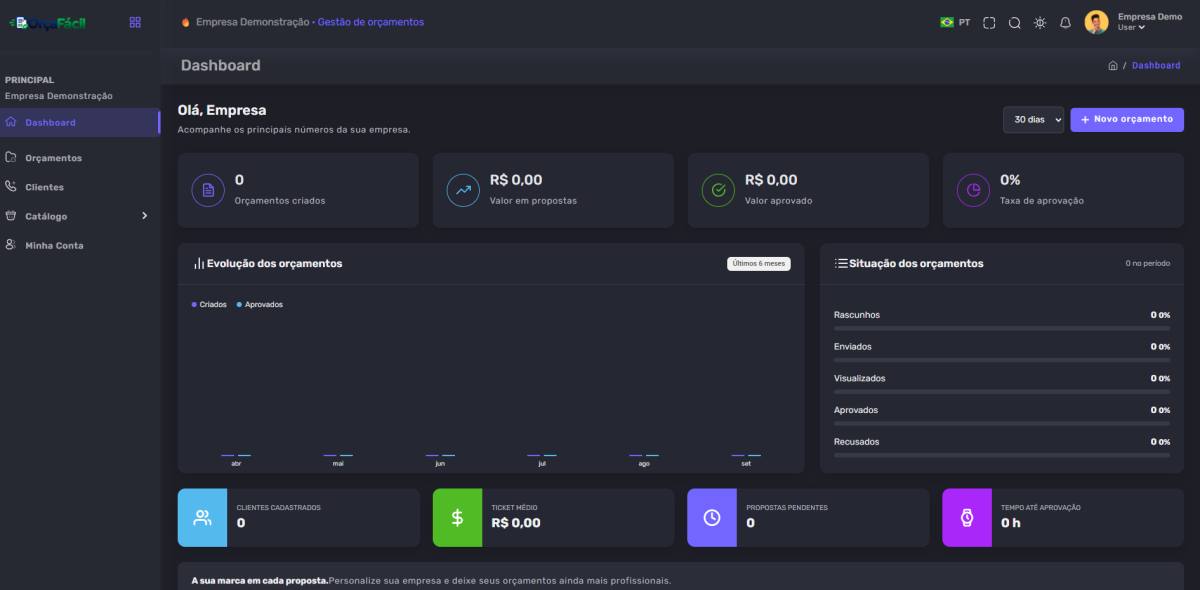Click the Valor em propostas trend icon
1200x590 pixels.
463,190
